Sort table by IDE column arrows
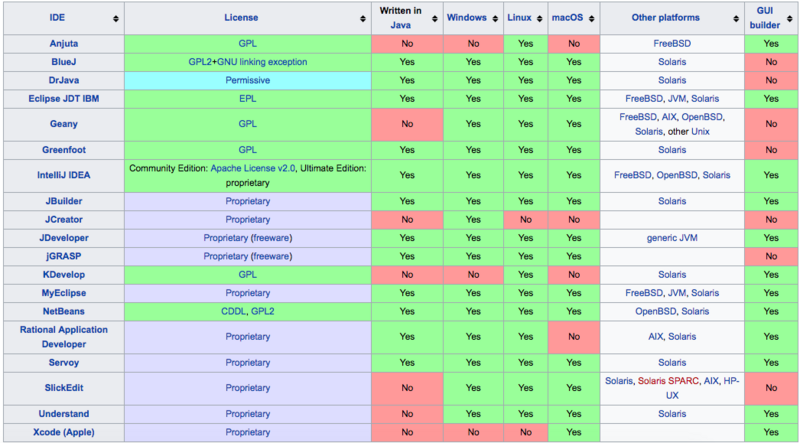Image resolution: width=800 pixels, height=443 pixels. point(116,18)
